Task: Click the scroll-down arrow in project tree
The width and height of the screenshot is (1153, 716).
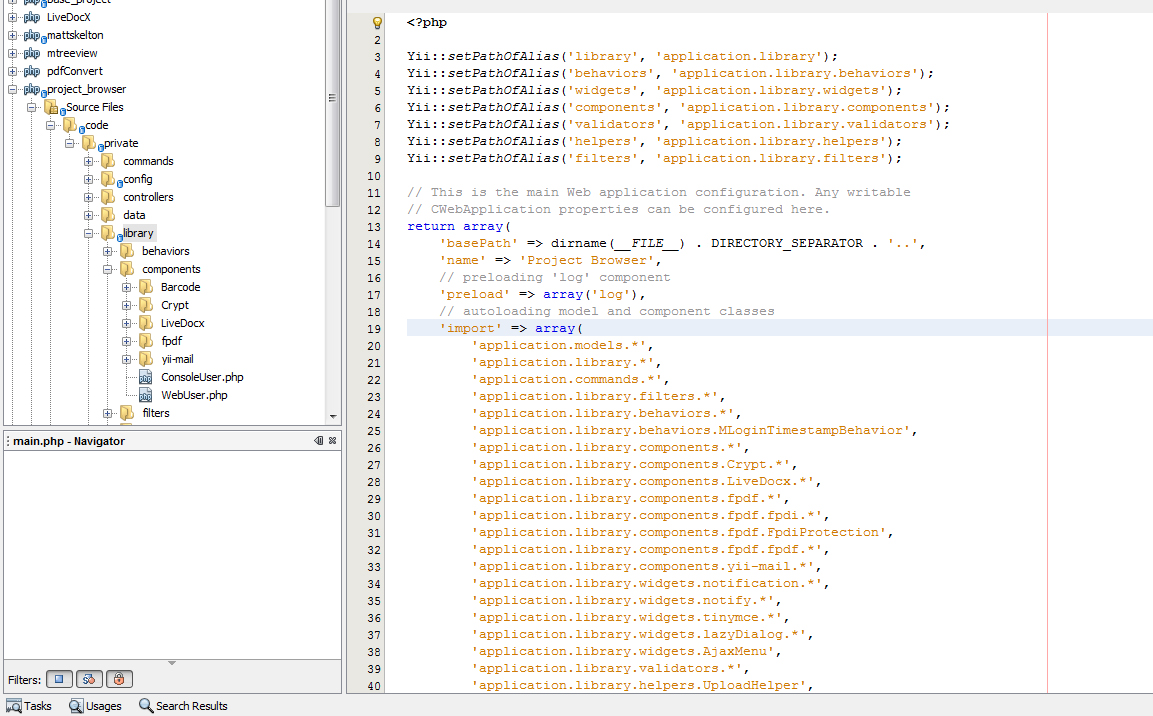Action: point(333,417)
